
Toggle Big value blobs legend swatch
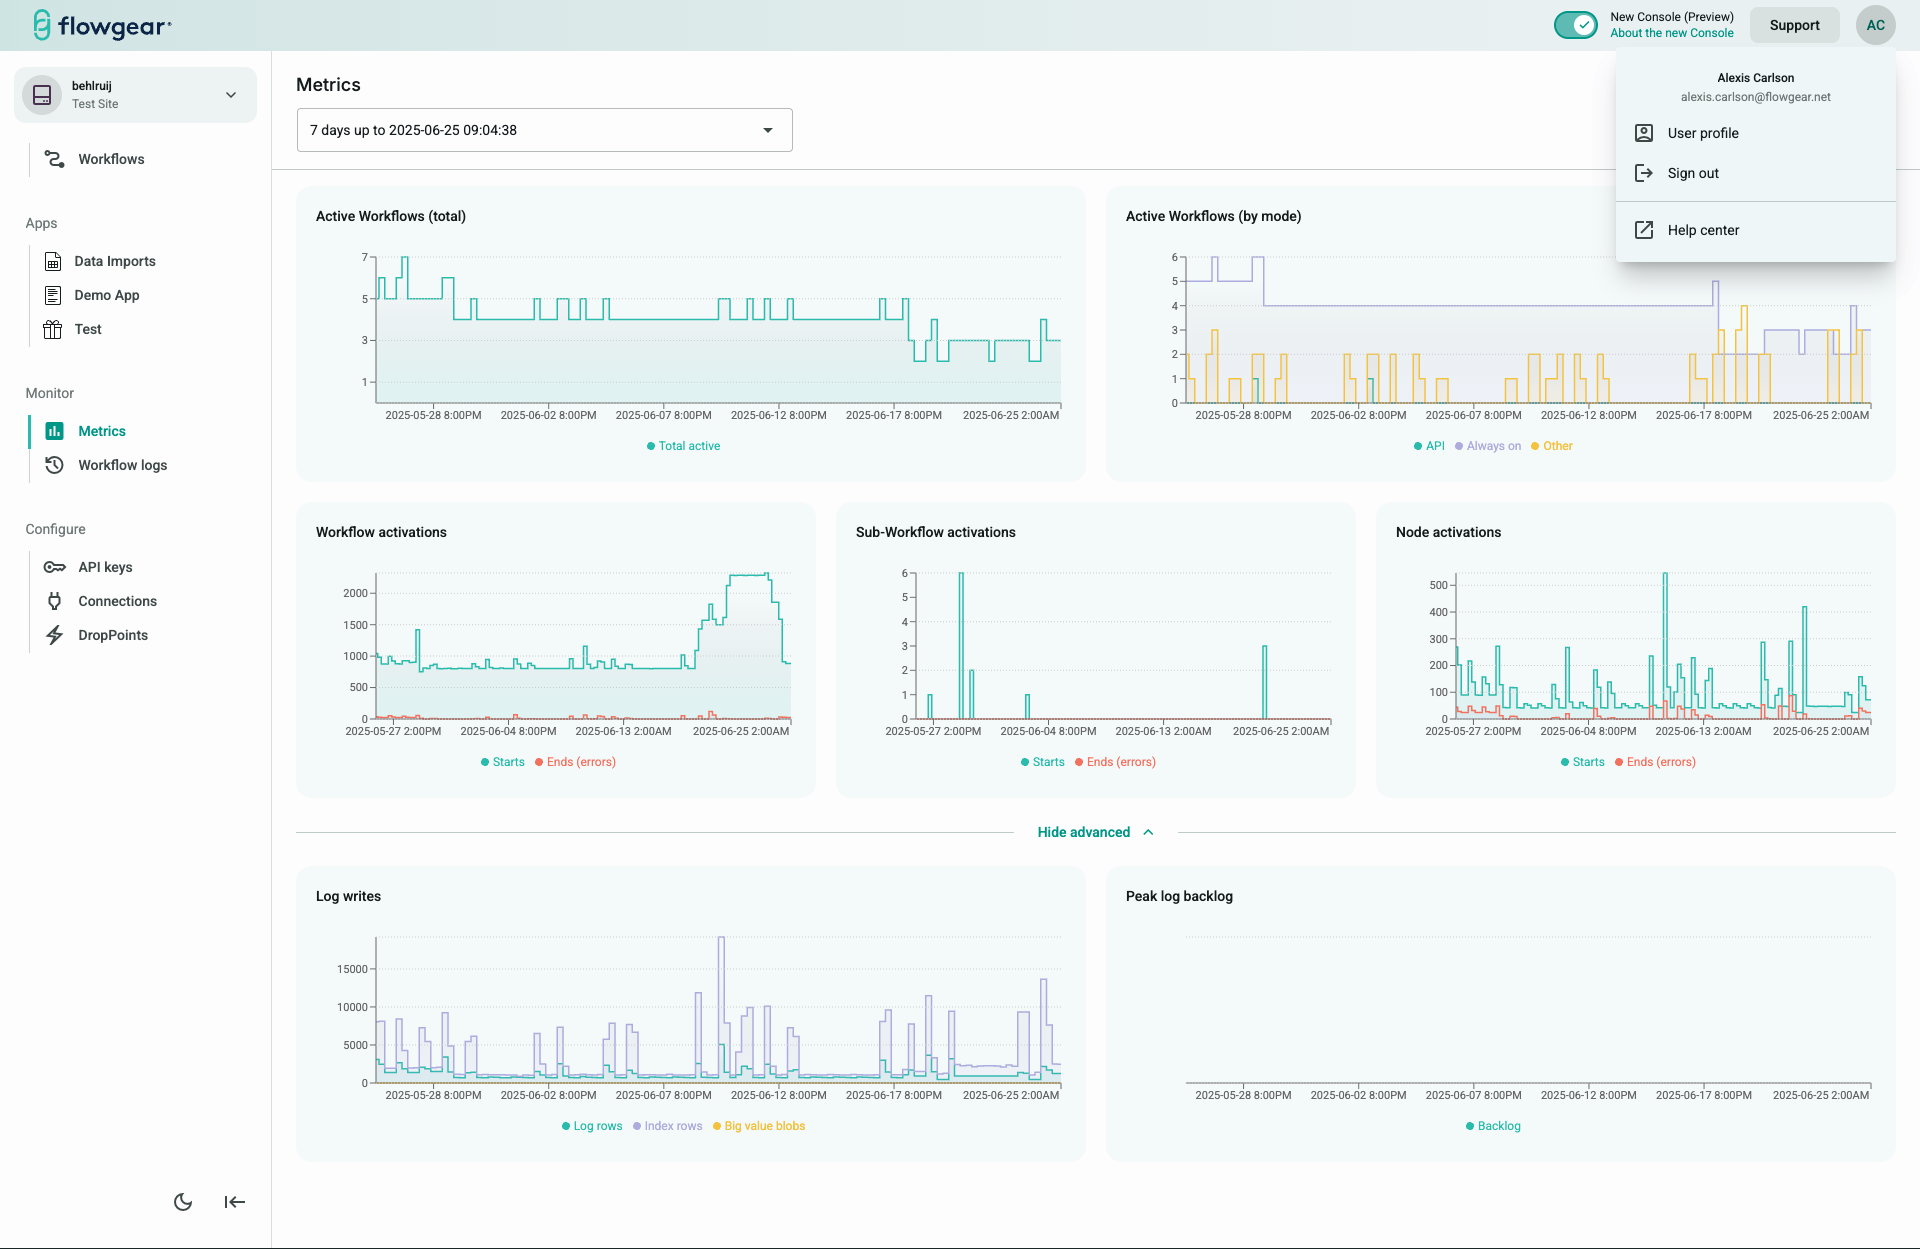[x=717, y=1126]
